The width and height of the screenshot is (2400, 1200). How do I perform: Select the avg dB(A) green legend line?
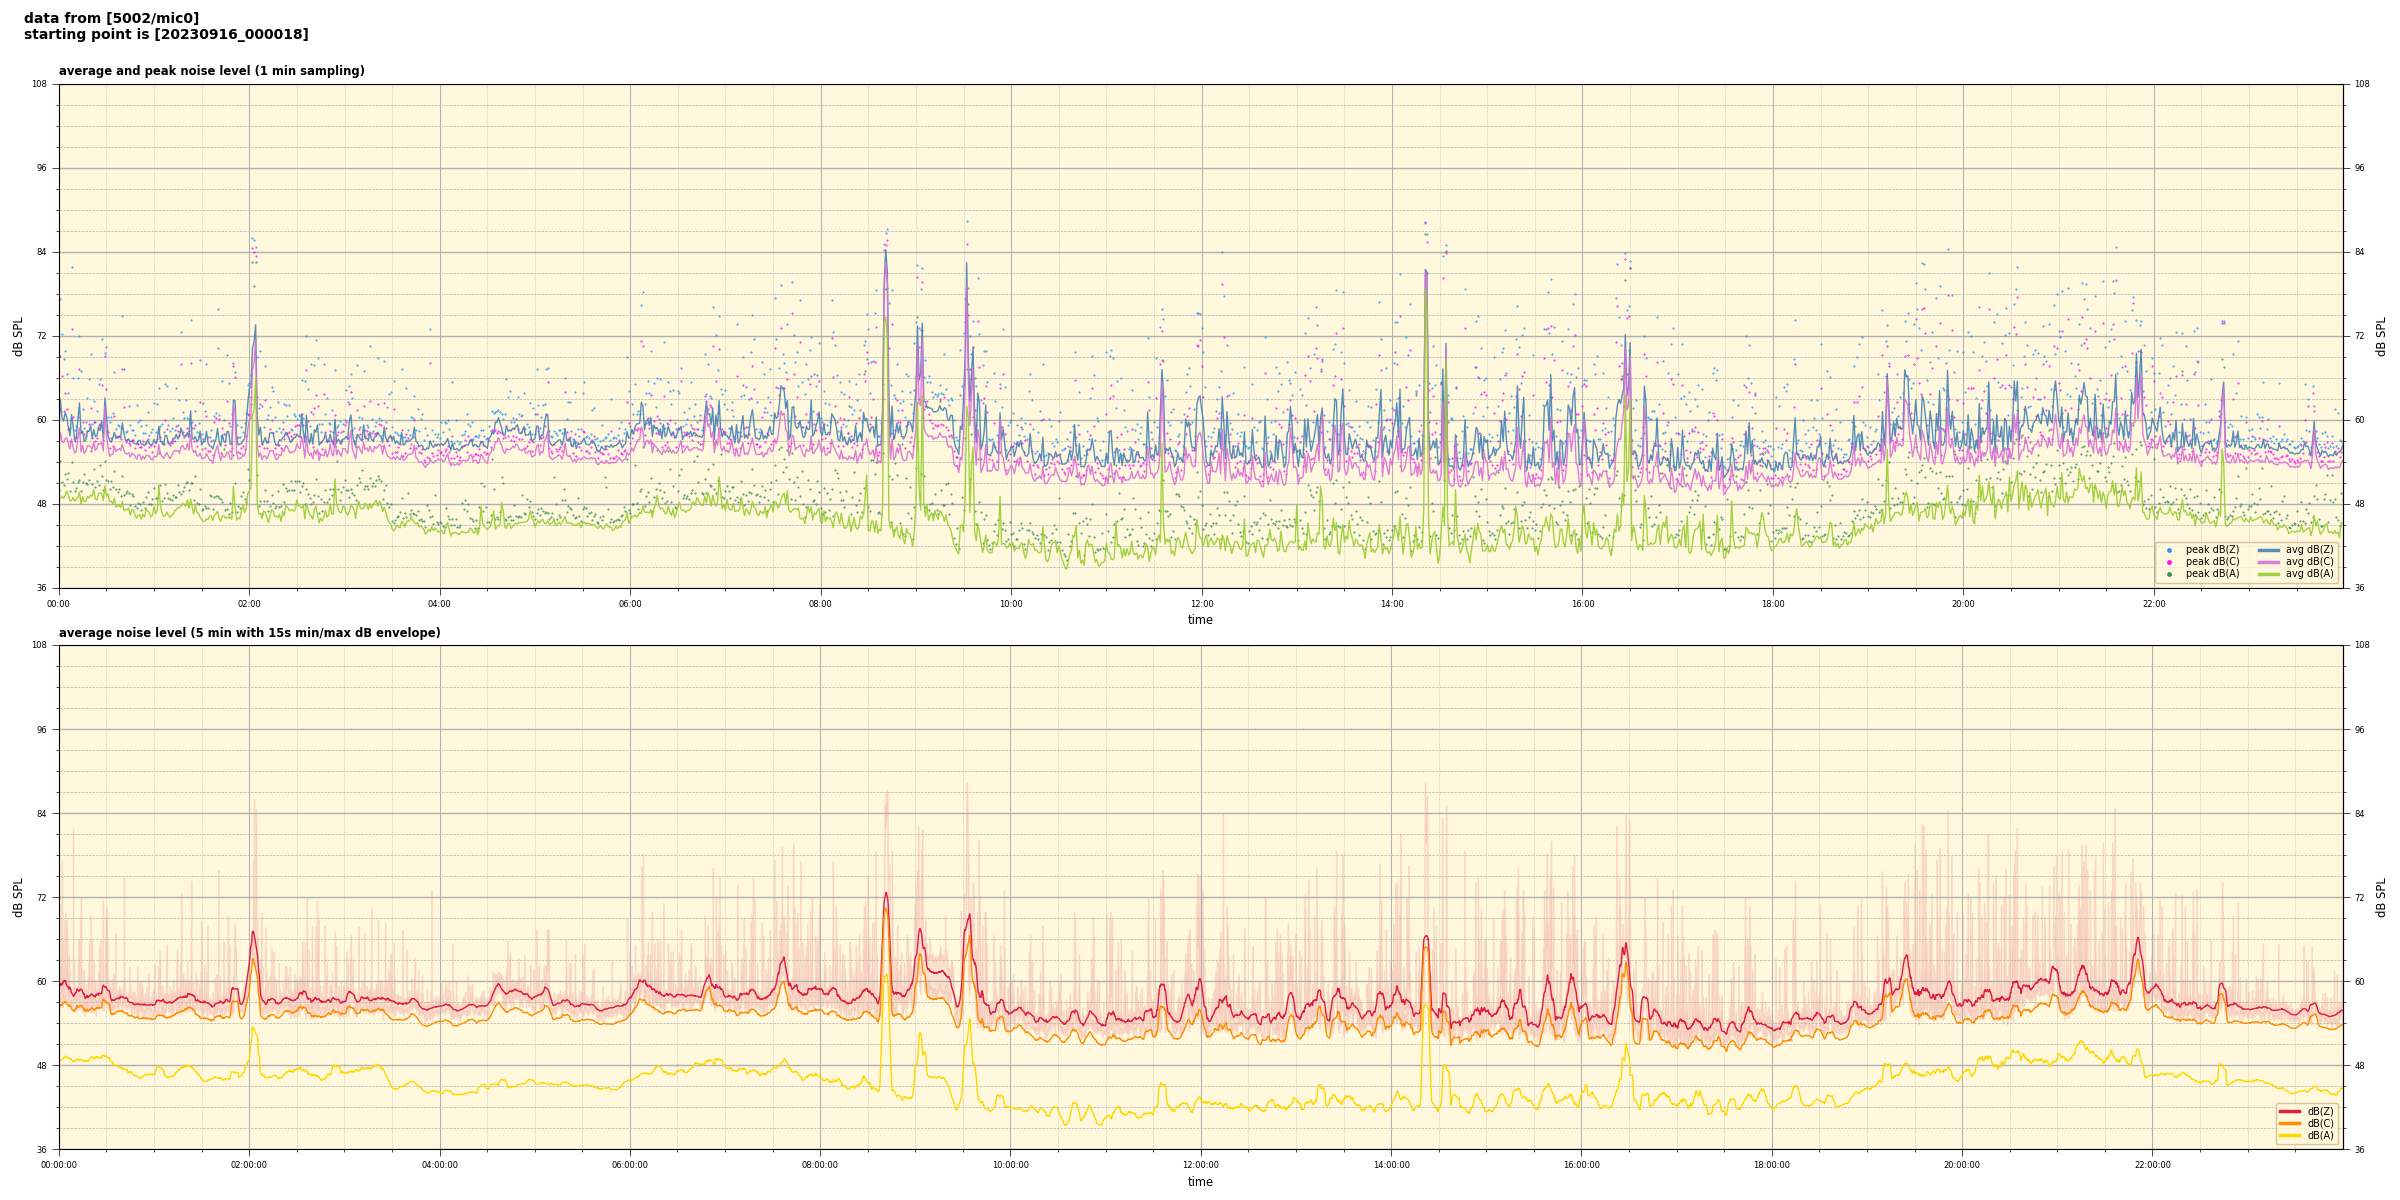2269,574
